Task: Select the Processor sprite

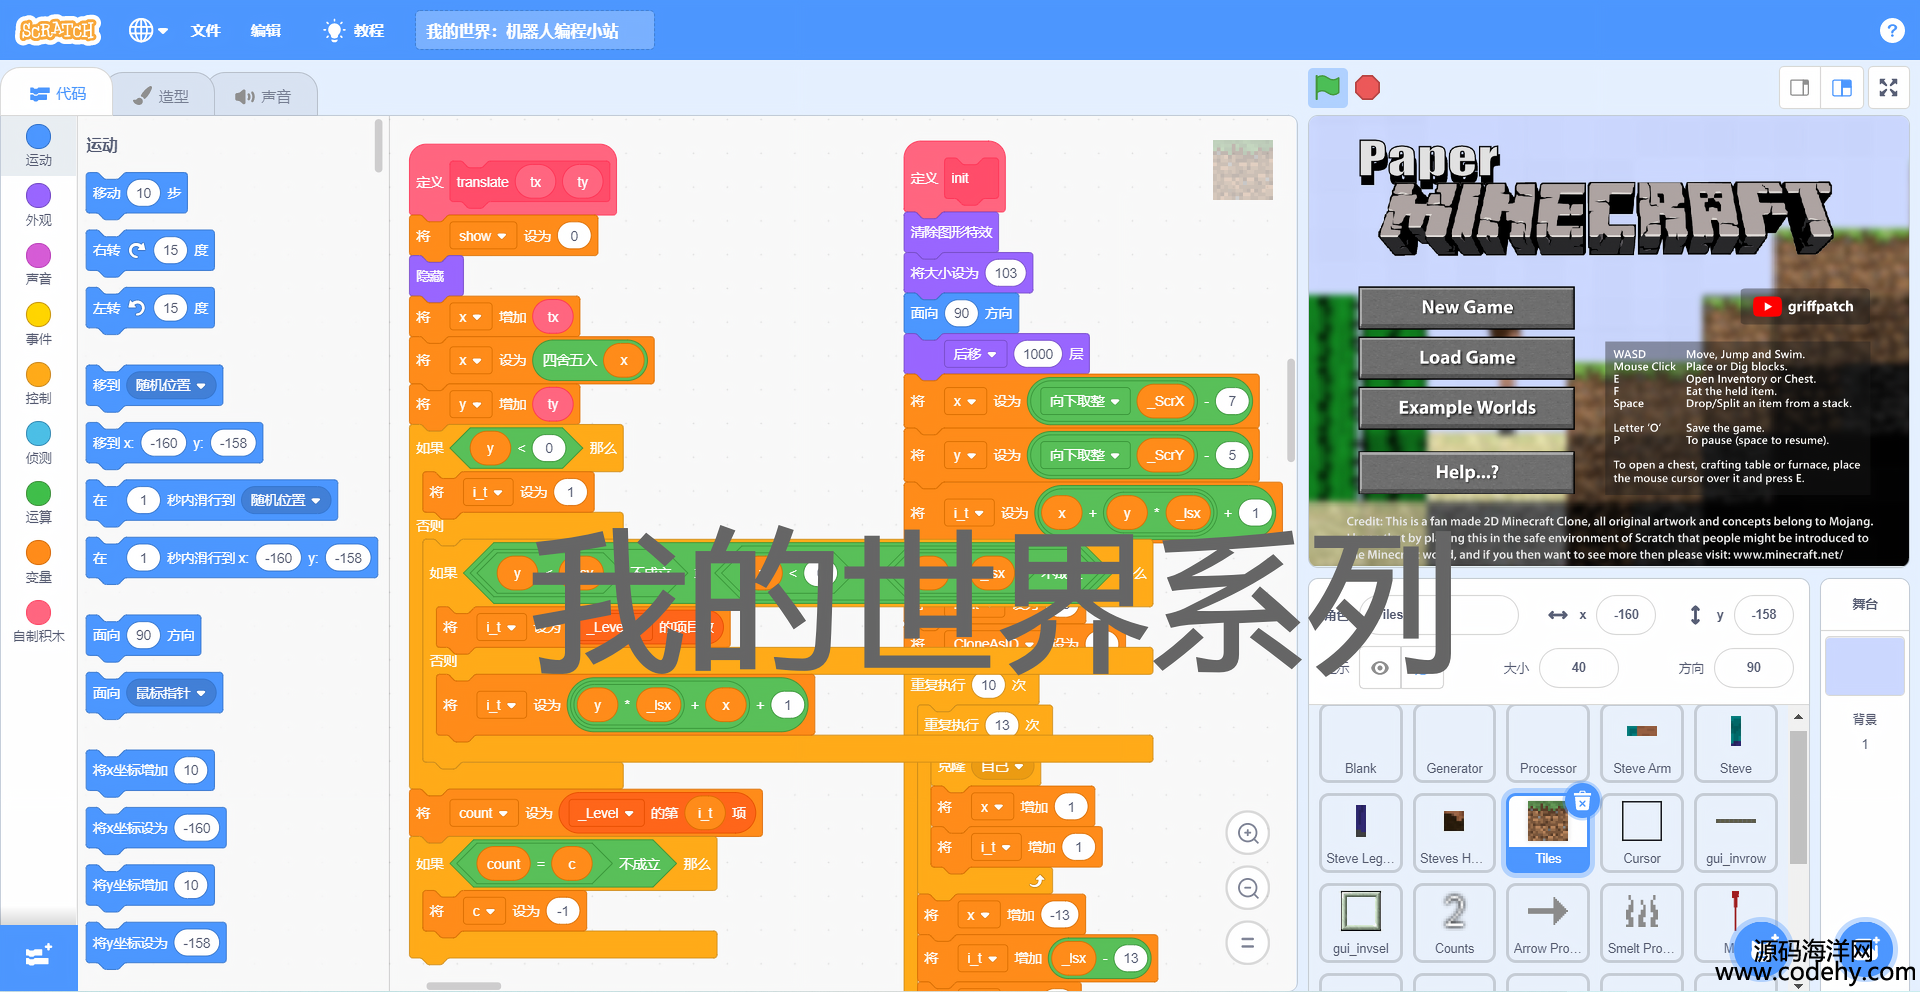Action: click(1548, 742)
